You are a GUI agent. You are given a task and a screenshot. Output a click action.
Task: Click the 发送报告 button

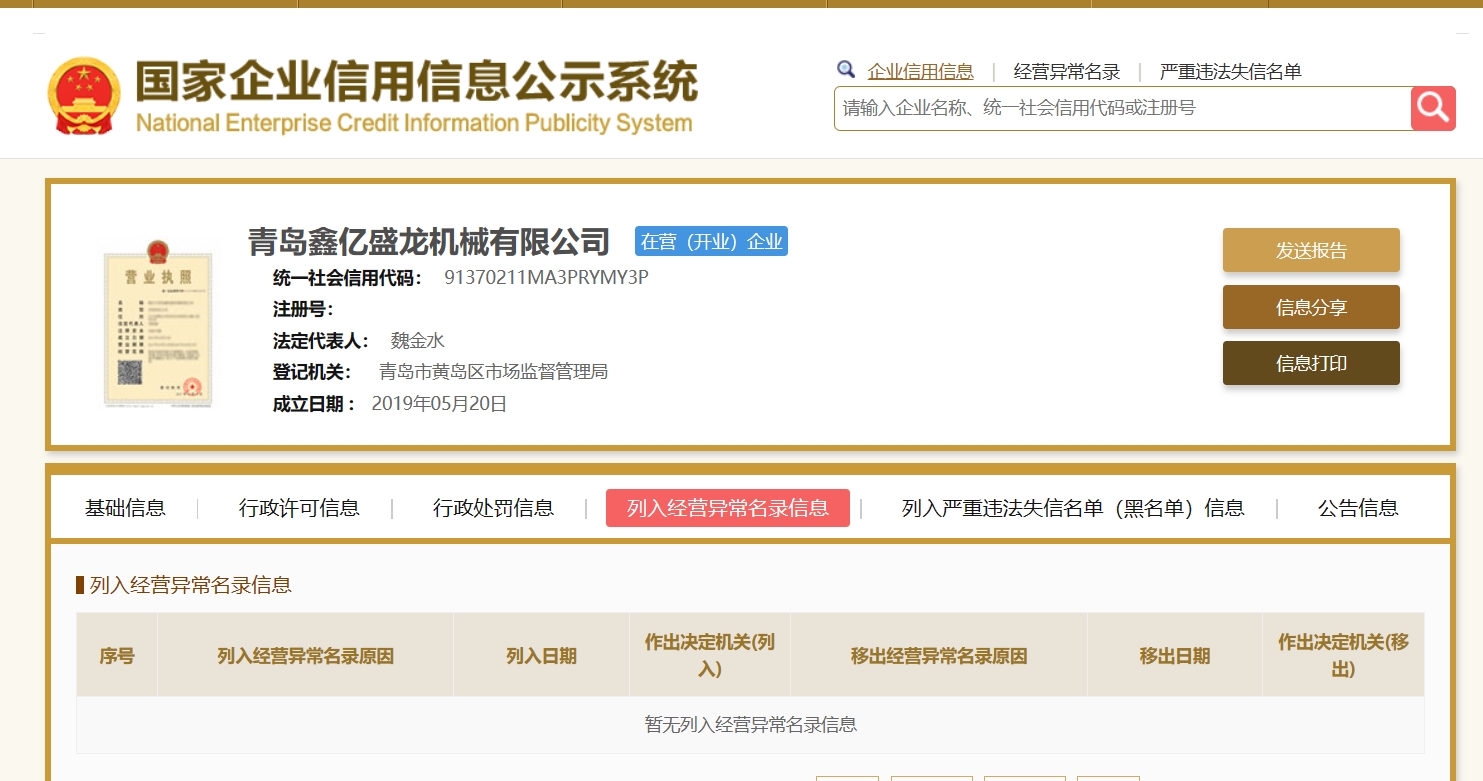1311,250
